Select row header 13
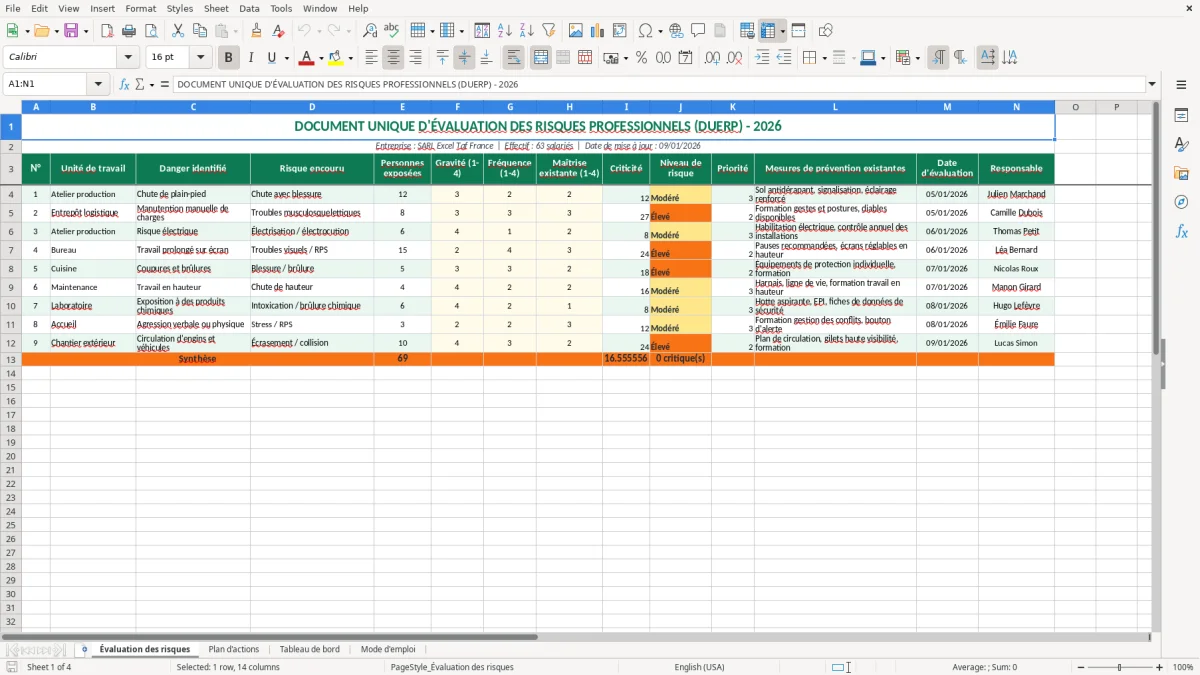Screen dimensions: 1200x675 click(x=11, y=358)
